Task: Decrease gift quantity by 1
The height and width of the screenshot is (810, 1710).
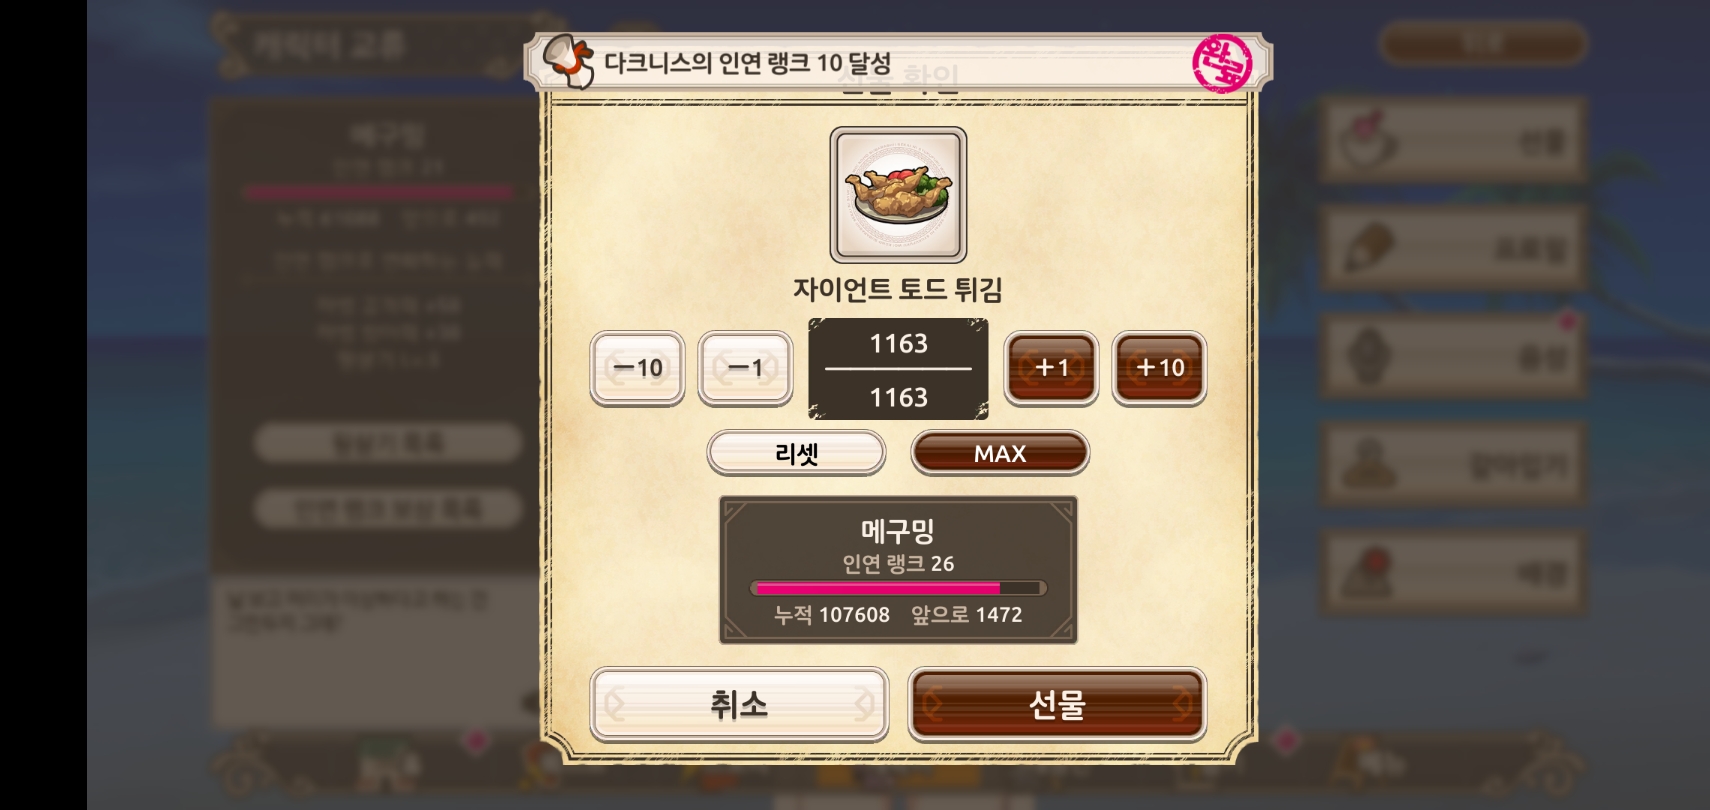Action: [745, 368]
